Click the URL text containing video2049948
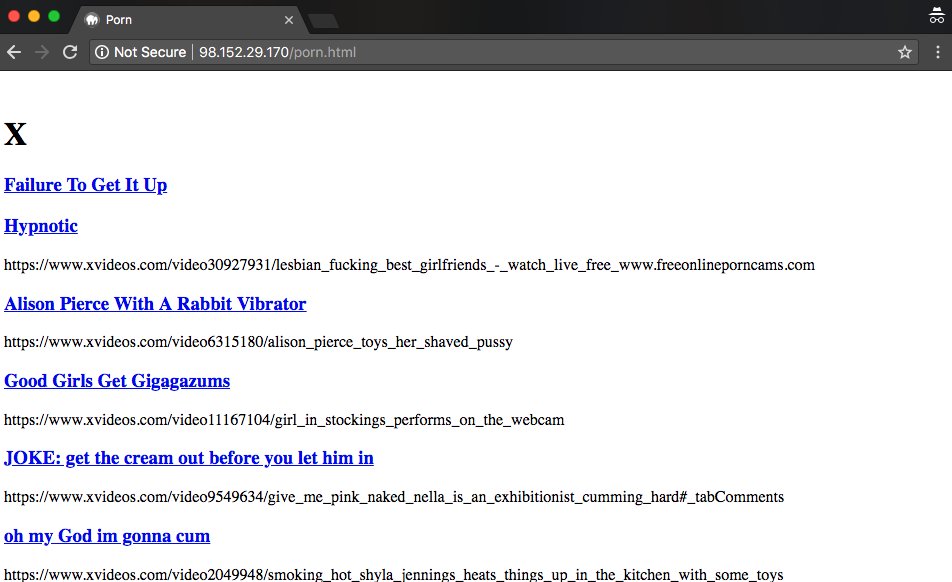 393,574
